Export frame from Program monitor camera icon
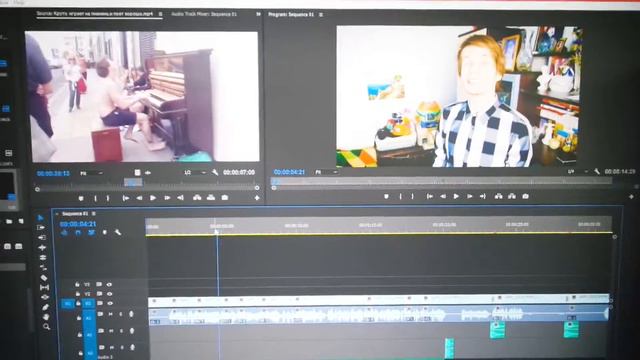640x360 pixels. [x=525, y=196]
